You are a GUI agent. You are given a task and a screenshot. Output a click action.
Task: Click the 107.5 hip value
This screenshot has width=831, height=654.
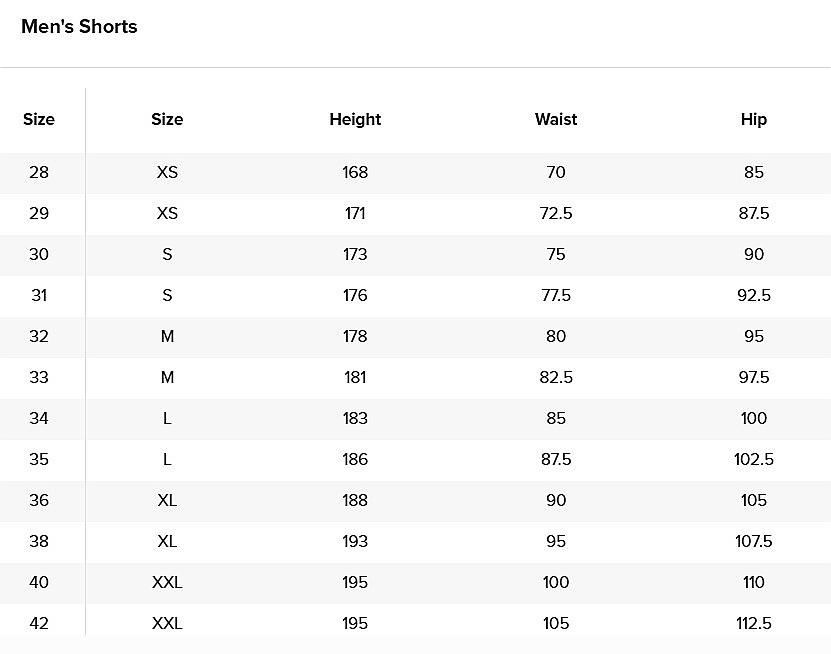[x=754, y=541]
